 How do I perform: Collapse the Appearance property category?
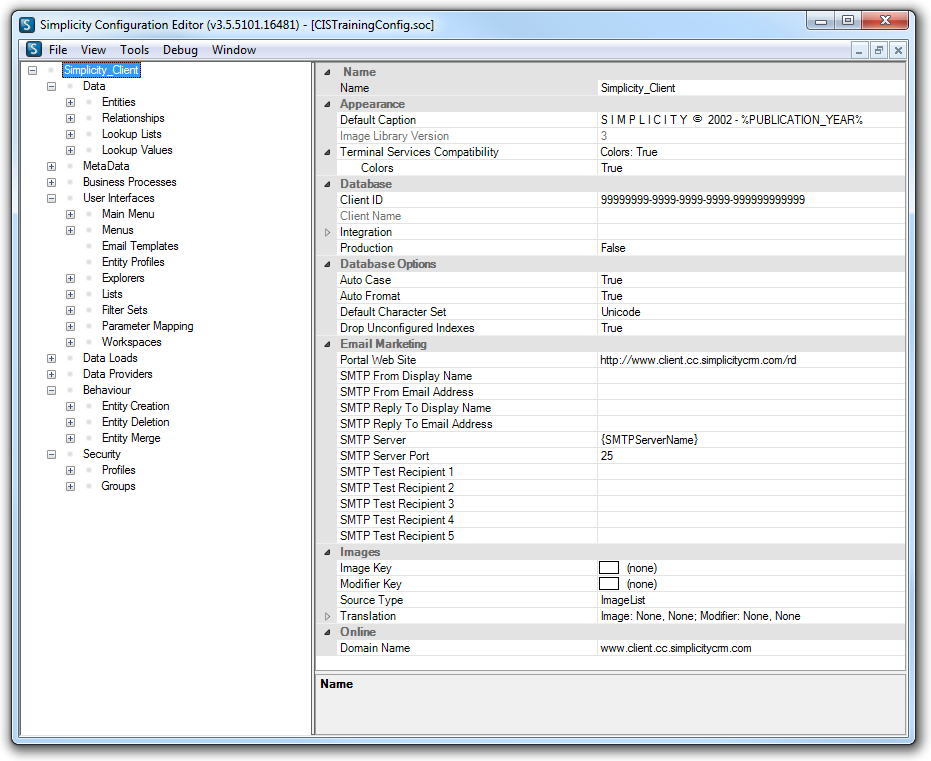coord(327,104)
